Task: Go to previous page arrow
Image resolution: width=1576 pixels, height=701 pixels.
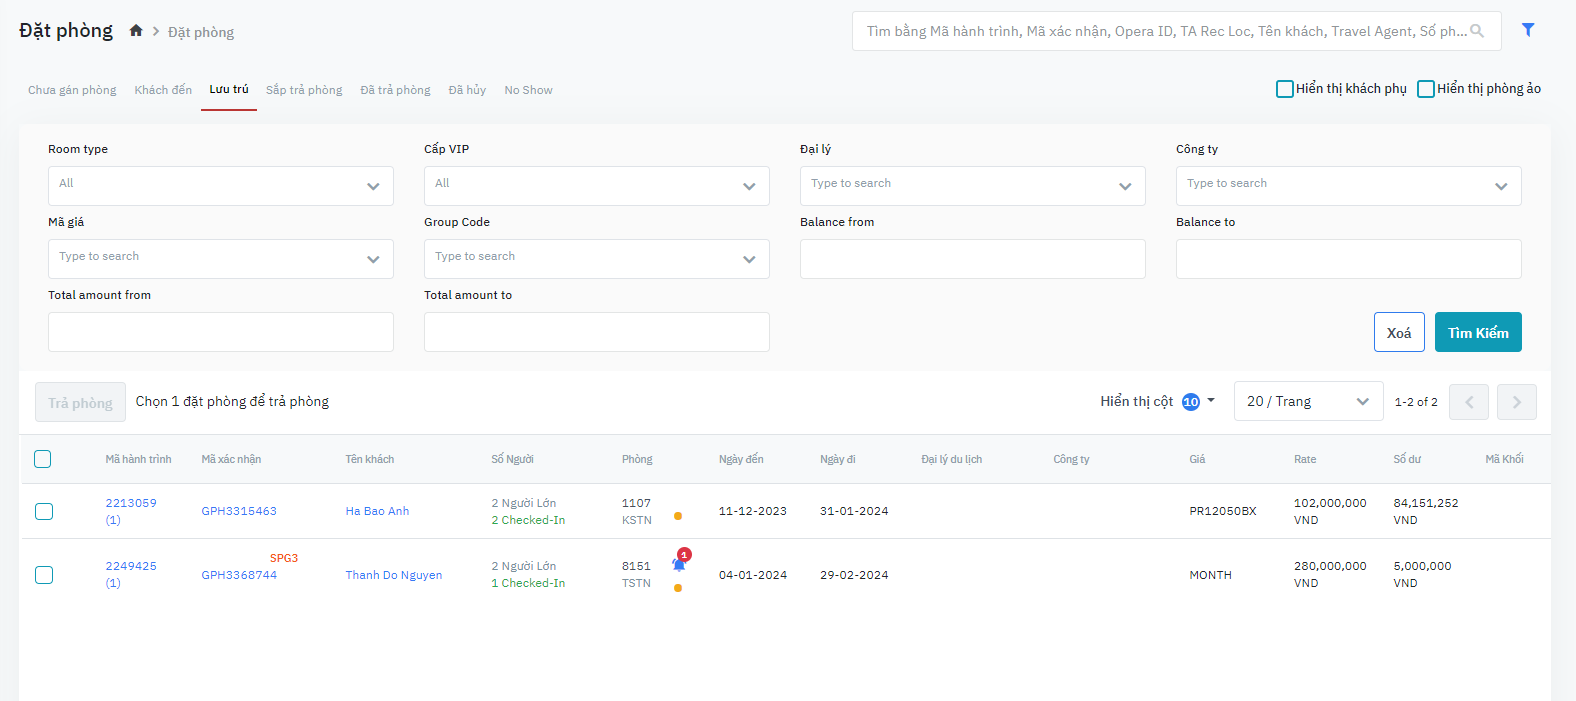Action: [1468, 402]
